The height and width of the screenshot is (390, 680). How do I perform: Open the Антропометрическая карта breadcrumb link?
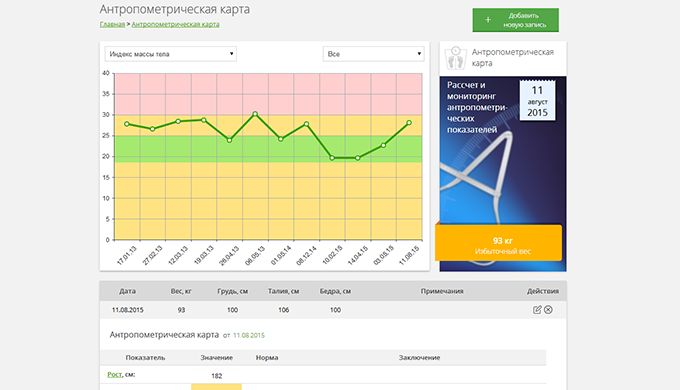pos(175,24)
